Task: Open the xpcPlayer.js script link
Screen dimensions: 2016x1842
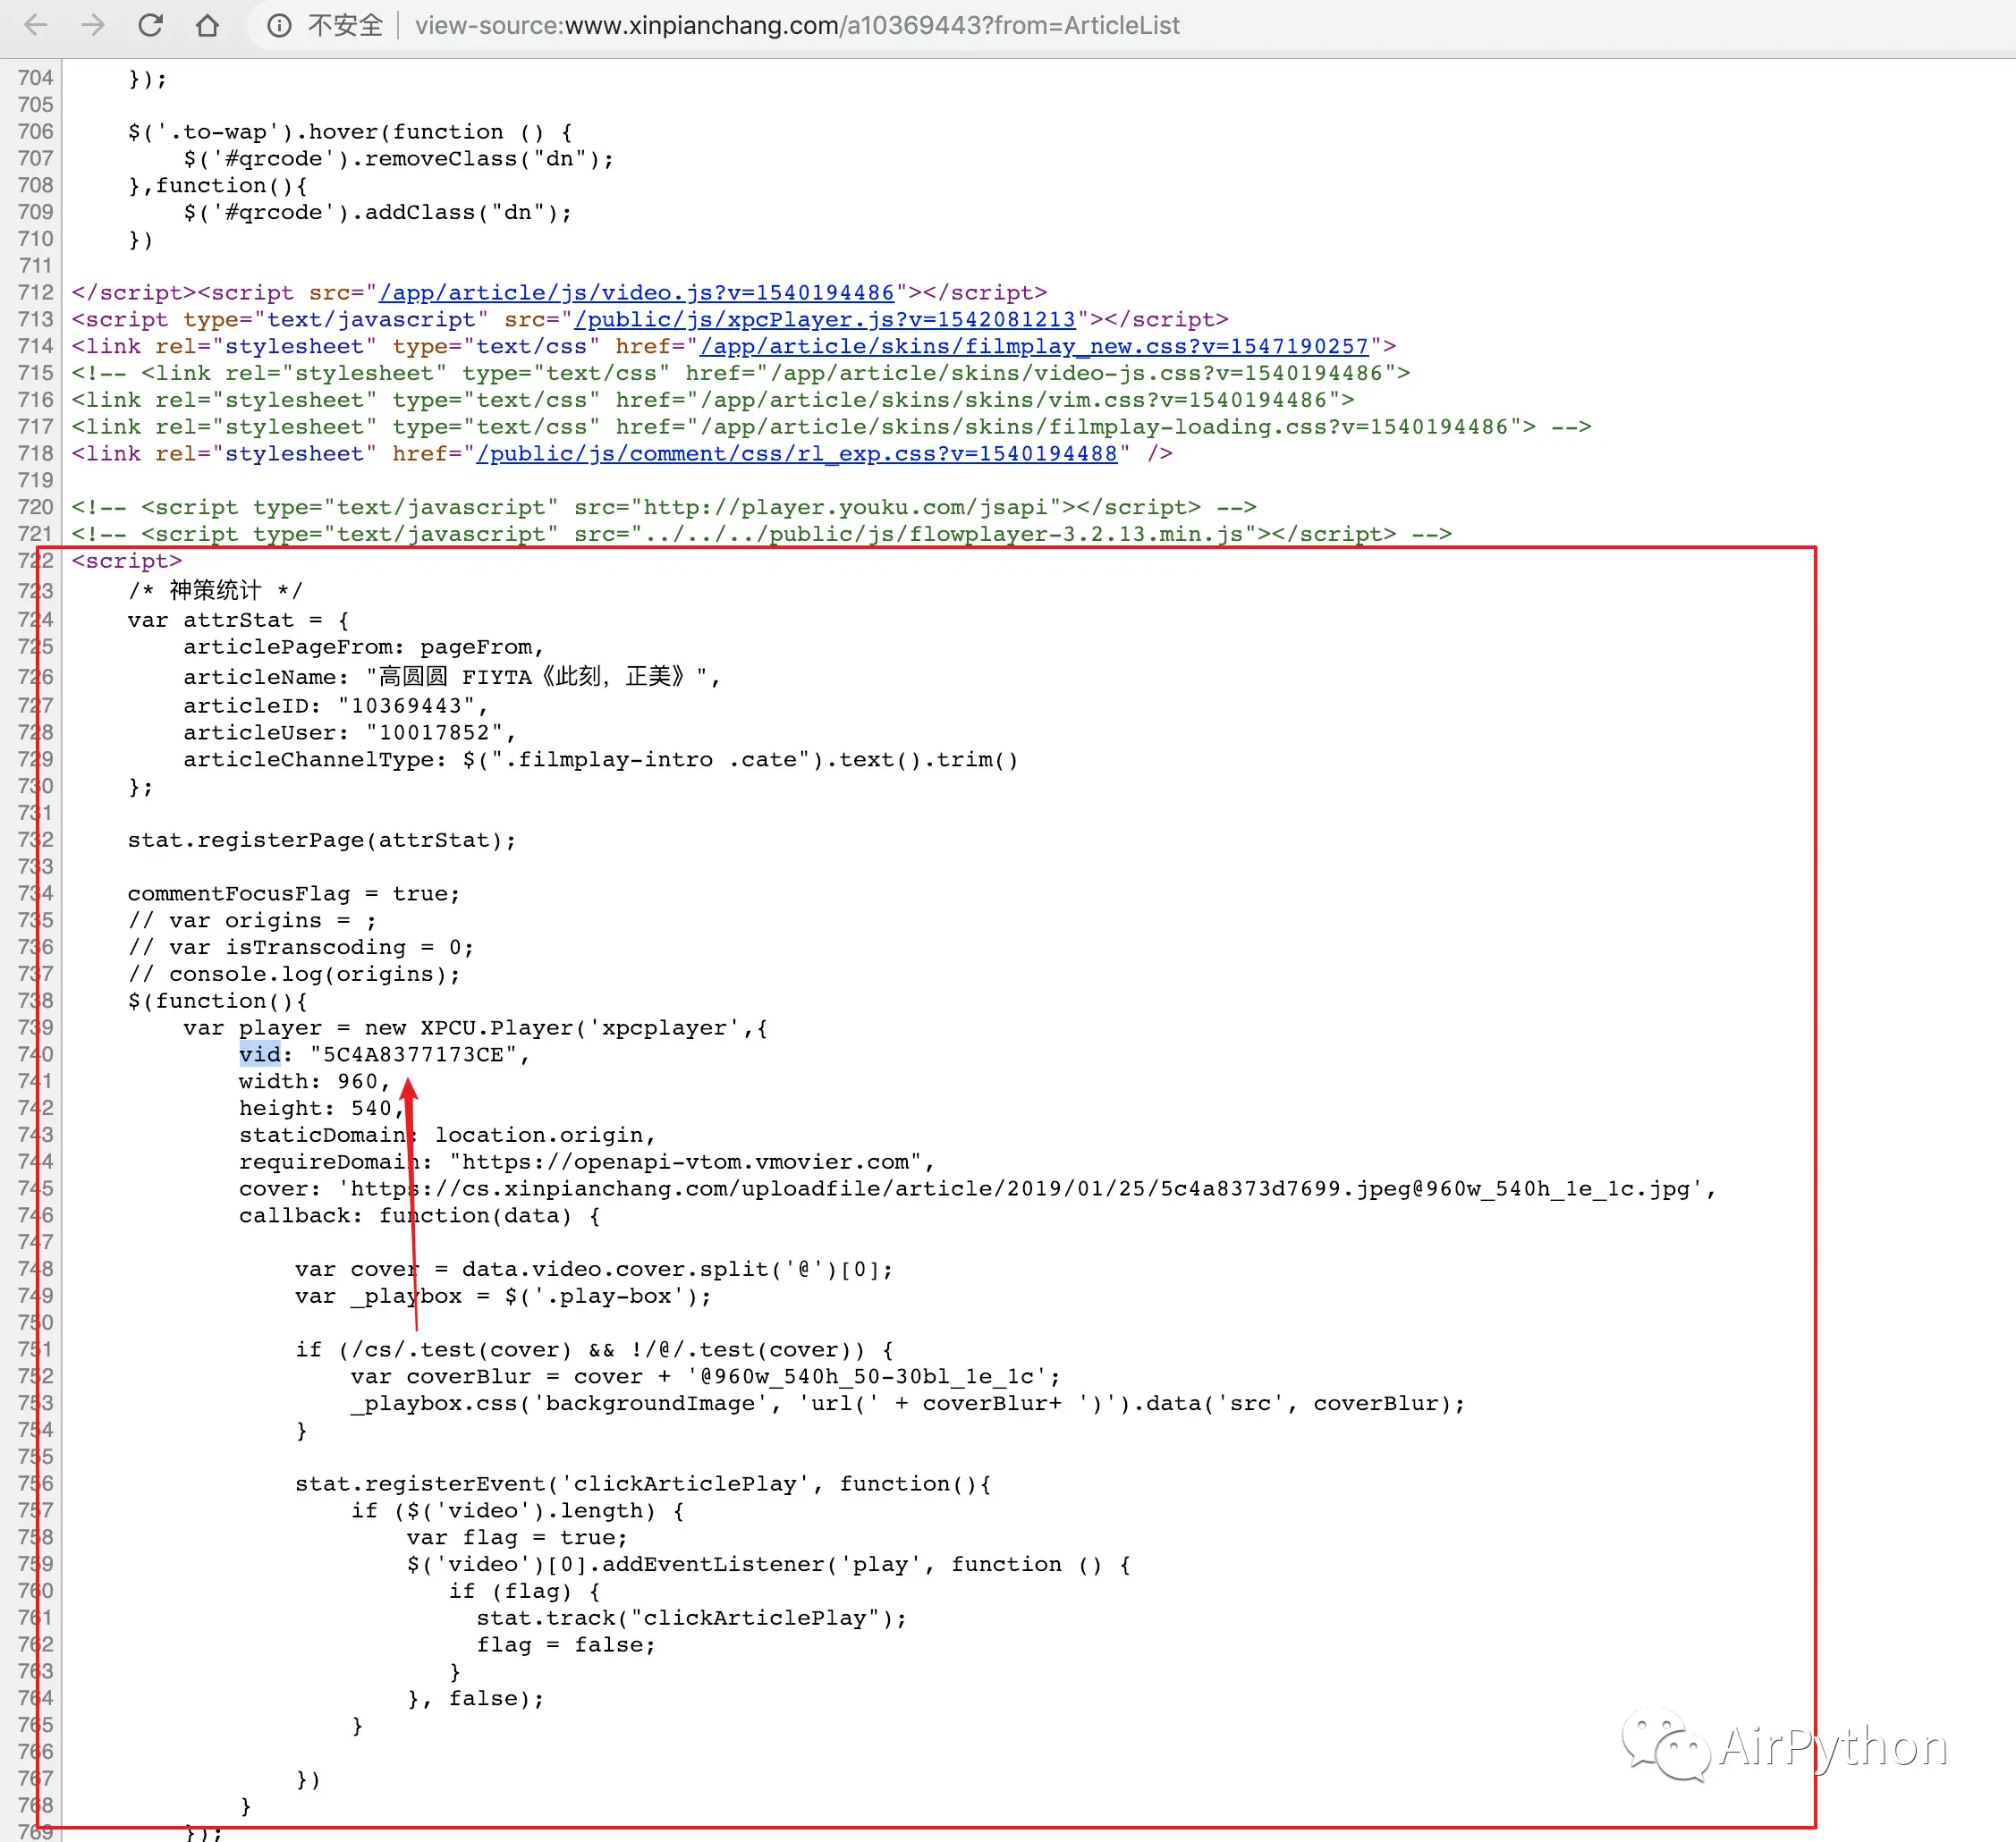Action: click(x=825, y=320)
